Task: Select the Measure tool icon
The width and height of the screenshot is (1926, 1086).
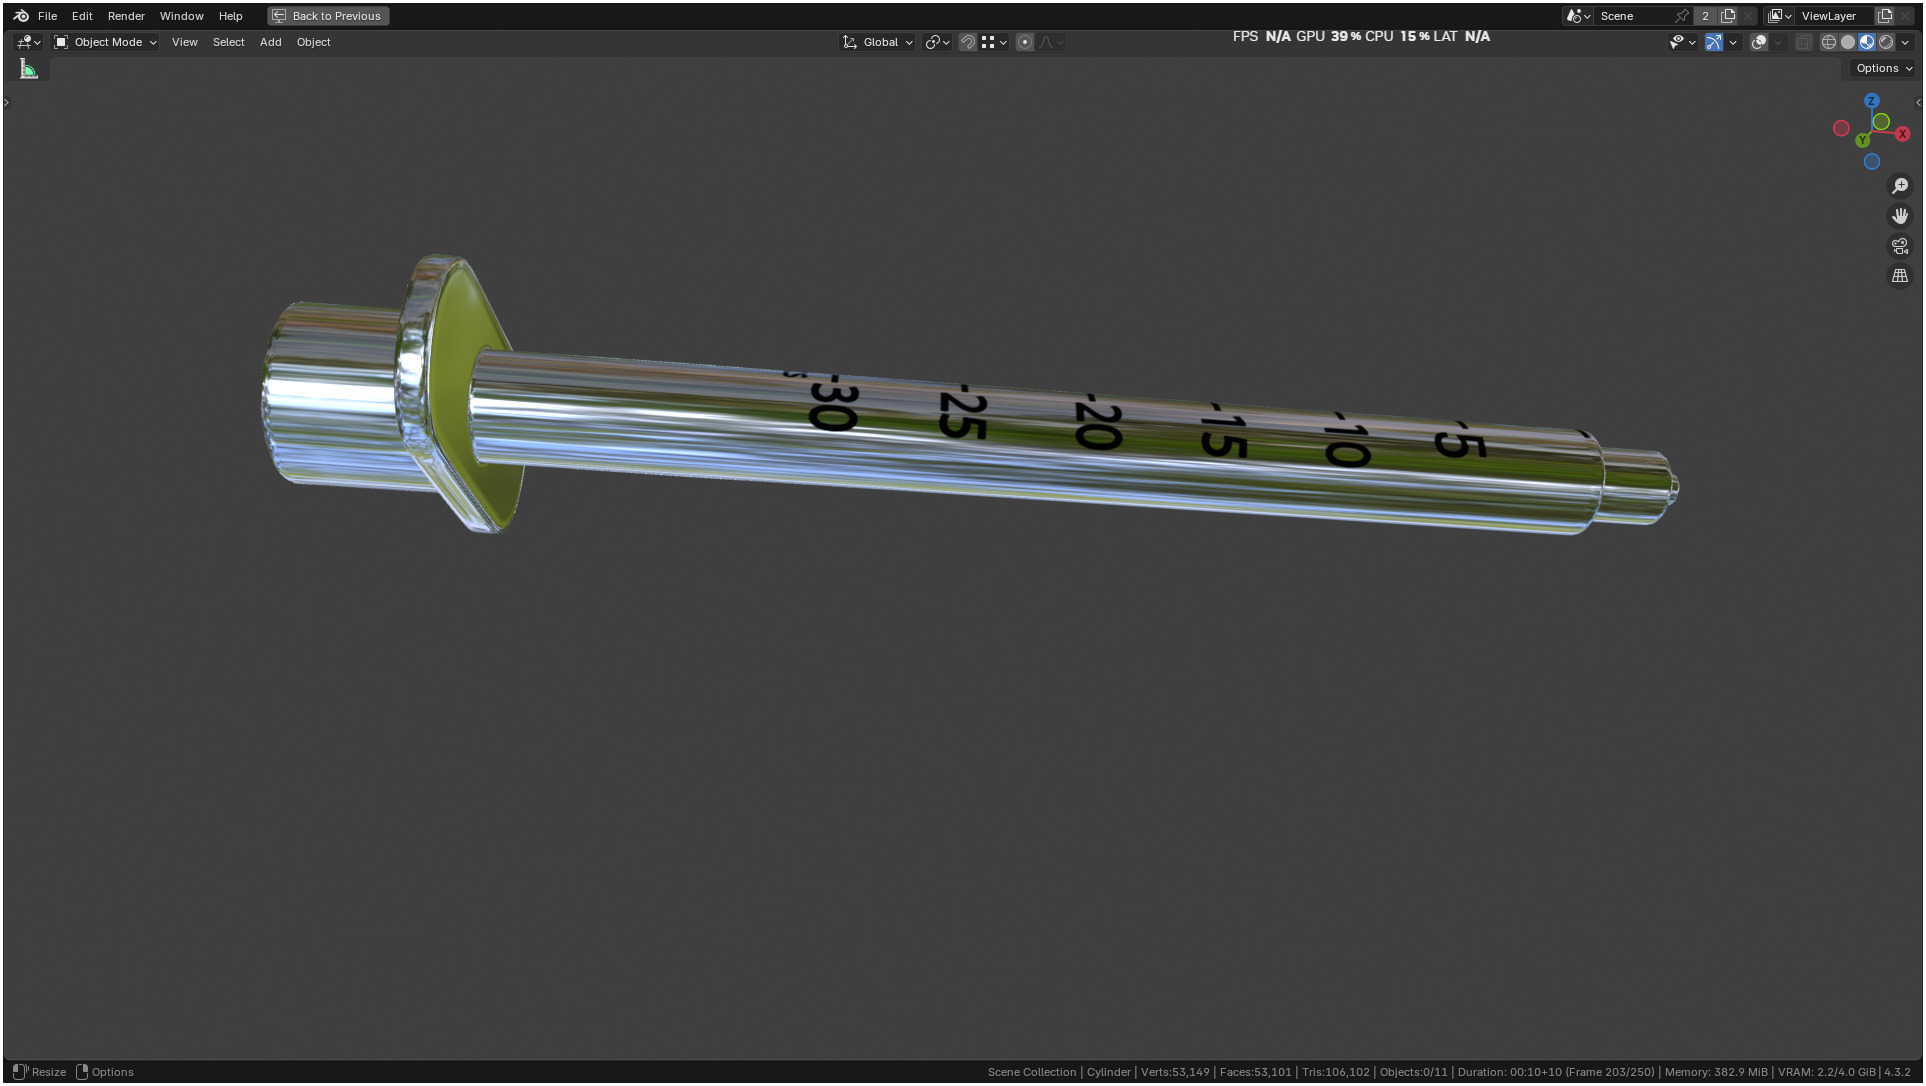Action: (29, 69)
